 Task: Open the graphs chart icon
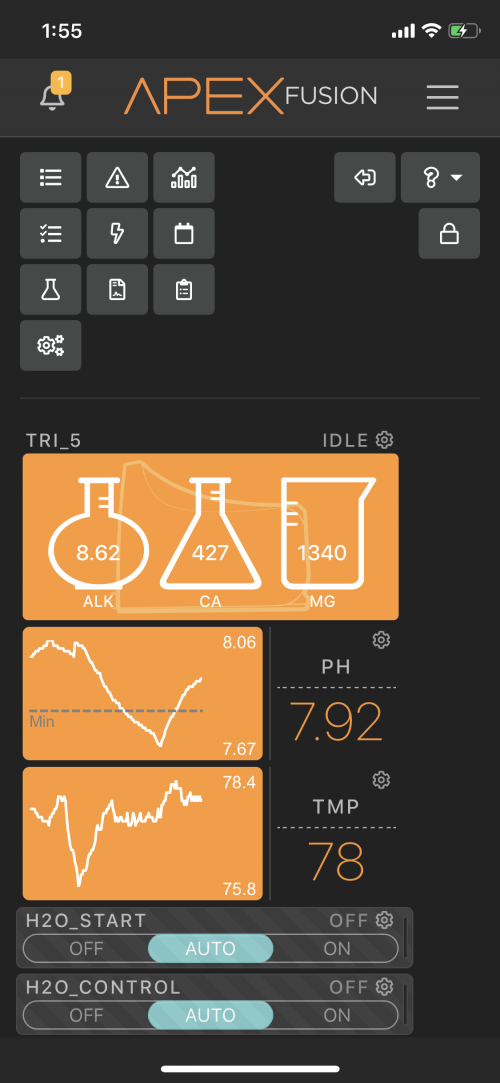184,178
